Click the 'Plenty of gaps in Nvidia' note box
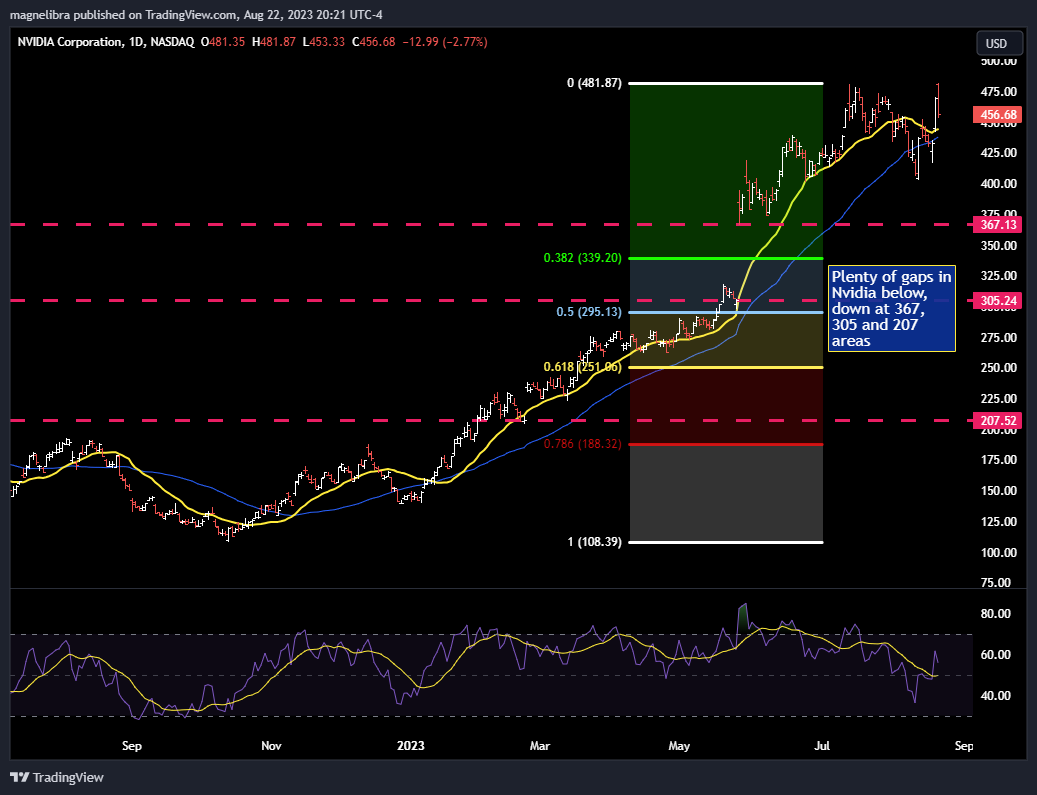 (892, 308)
